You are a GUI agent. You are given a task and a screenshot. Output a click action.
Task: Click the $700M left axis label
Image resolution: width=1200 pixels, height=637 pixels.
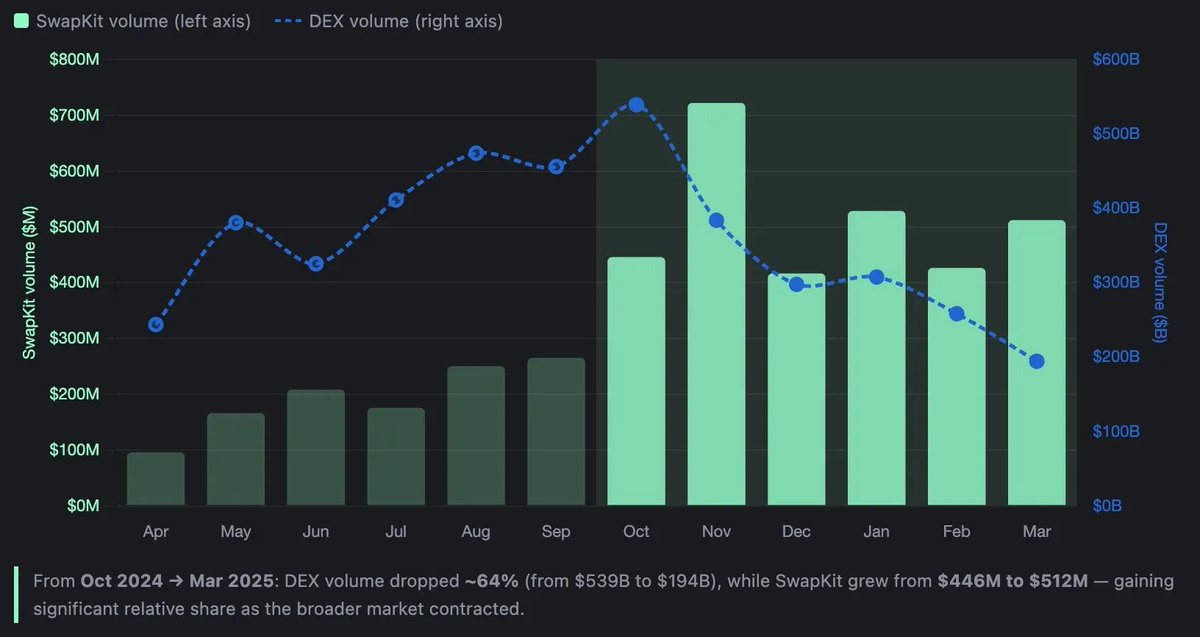click(x=74, y=116)
